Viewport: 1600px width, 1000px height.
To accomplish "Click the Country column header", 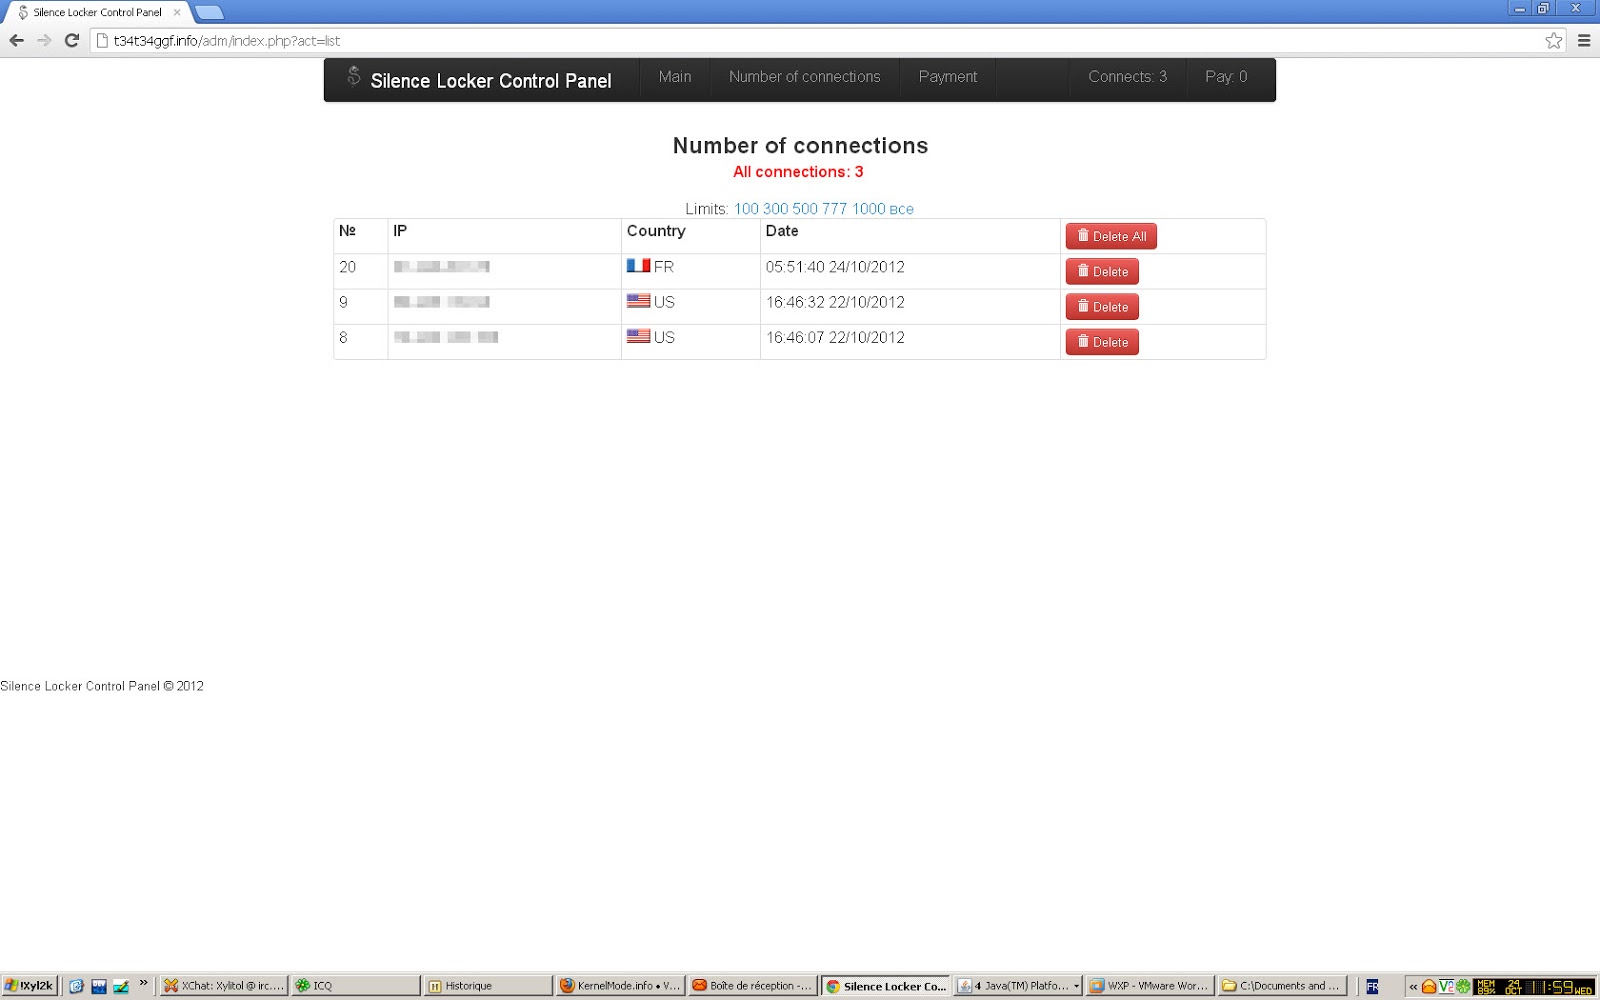I will tap(656, 231).
